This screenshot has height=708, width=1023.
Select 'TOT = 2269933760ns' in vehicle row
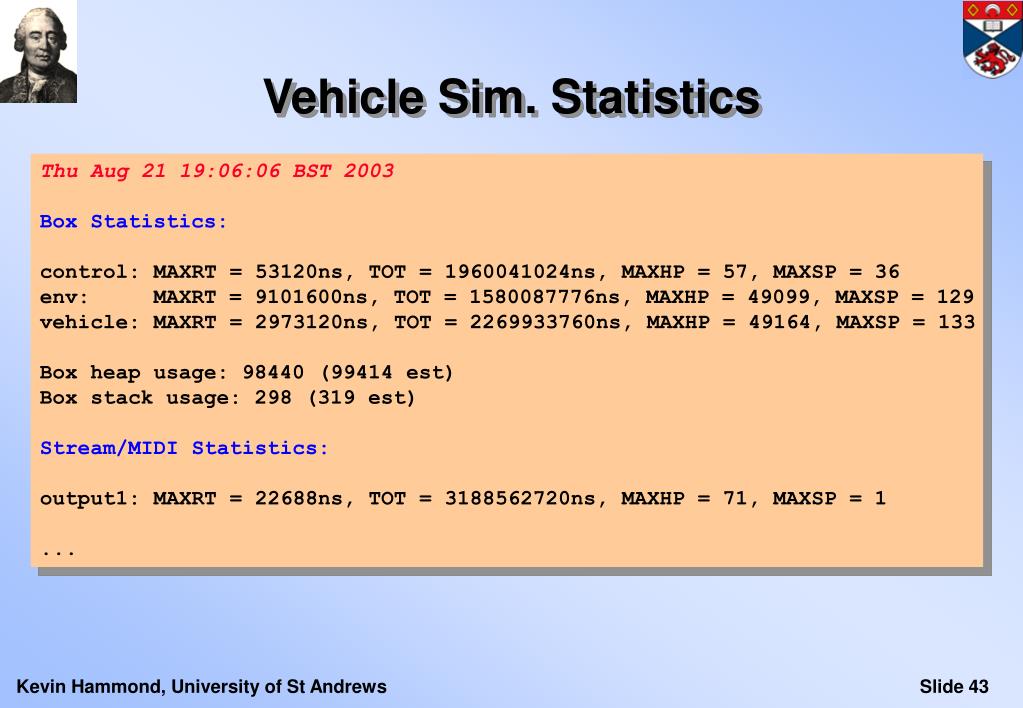click(x=508, y=322)
